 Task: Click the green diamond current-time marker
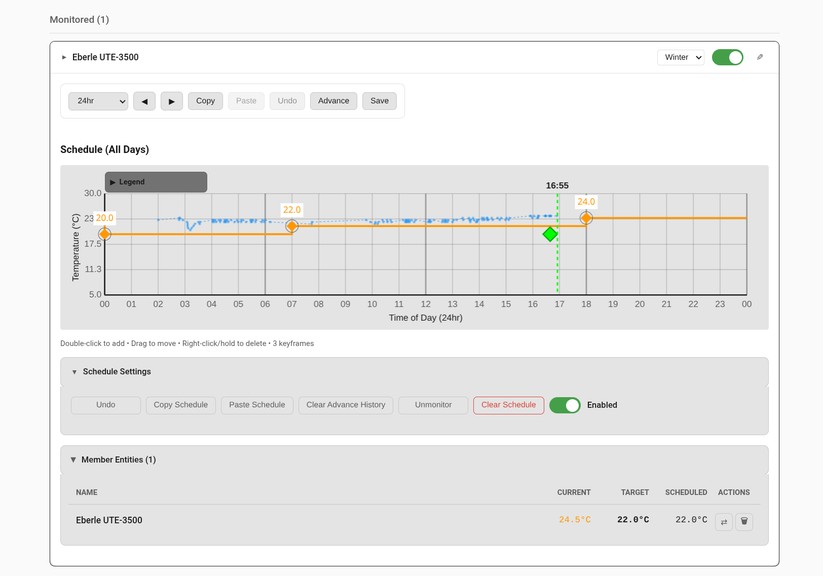click(550, 234)
